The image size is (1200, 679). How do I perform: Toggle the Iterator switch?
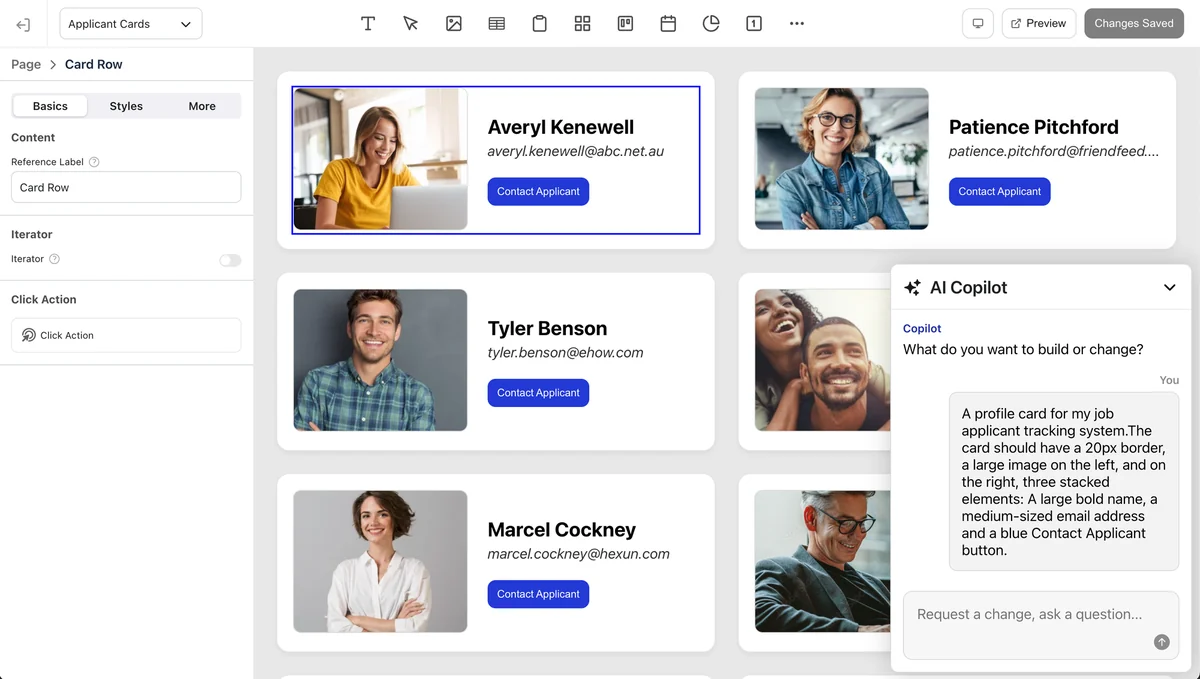[x=230, y=260]
